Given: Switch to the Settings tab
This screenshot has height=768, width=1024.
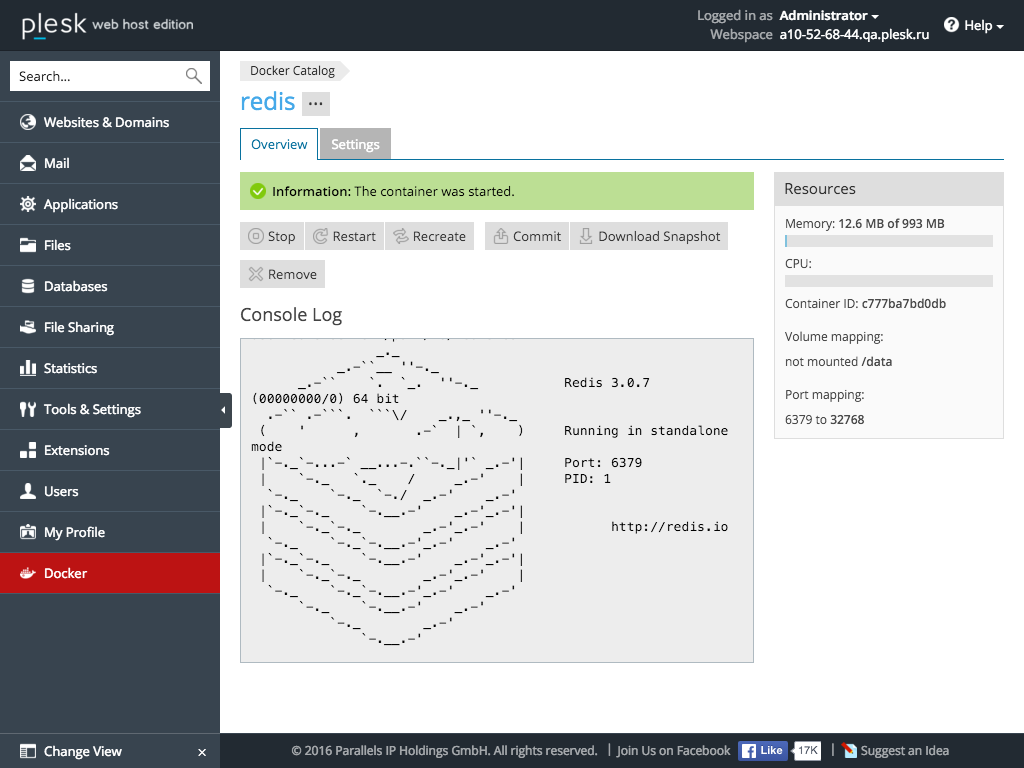Looking at the screenshot, I should click(x=355, y=144).
